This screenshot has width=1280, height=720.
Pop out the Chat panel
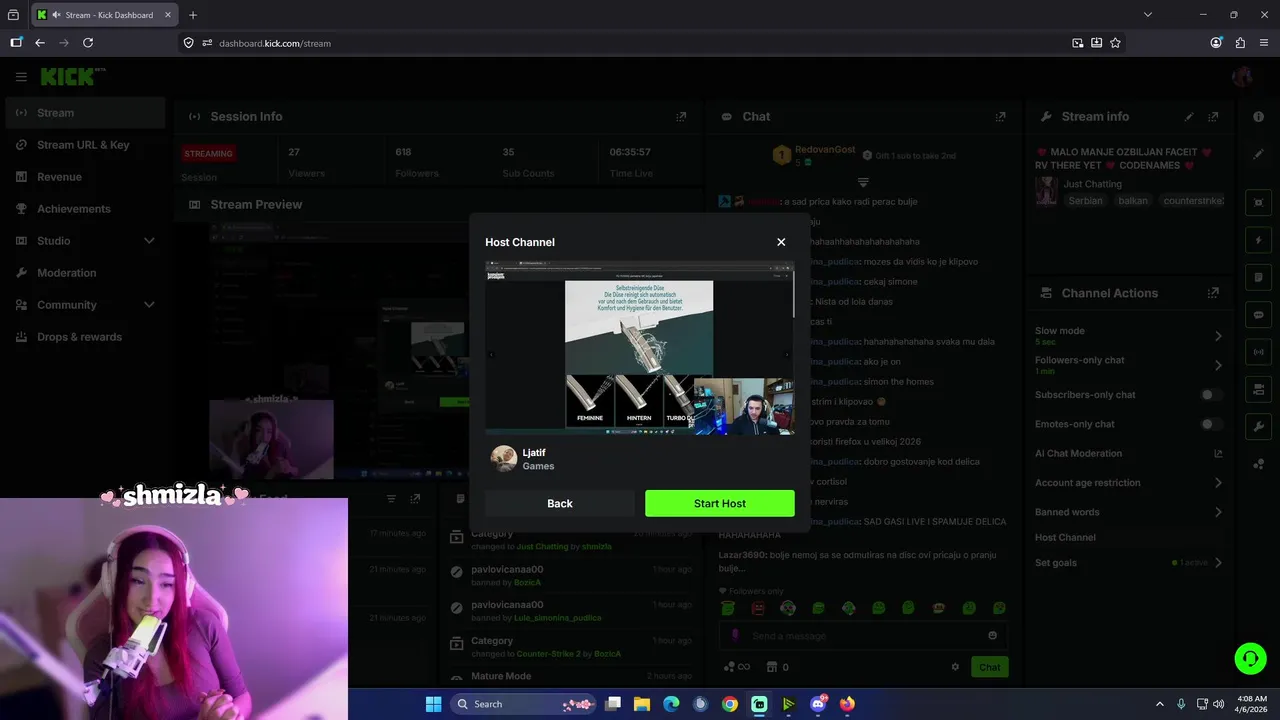pyautogui.click(x=1000, y=116)
